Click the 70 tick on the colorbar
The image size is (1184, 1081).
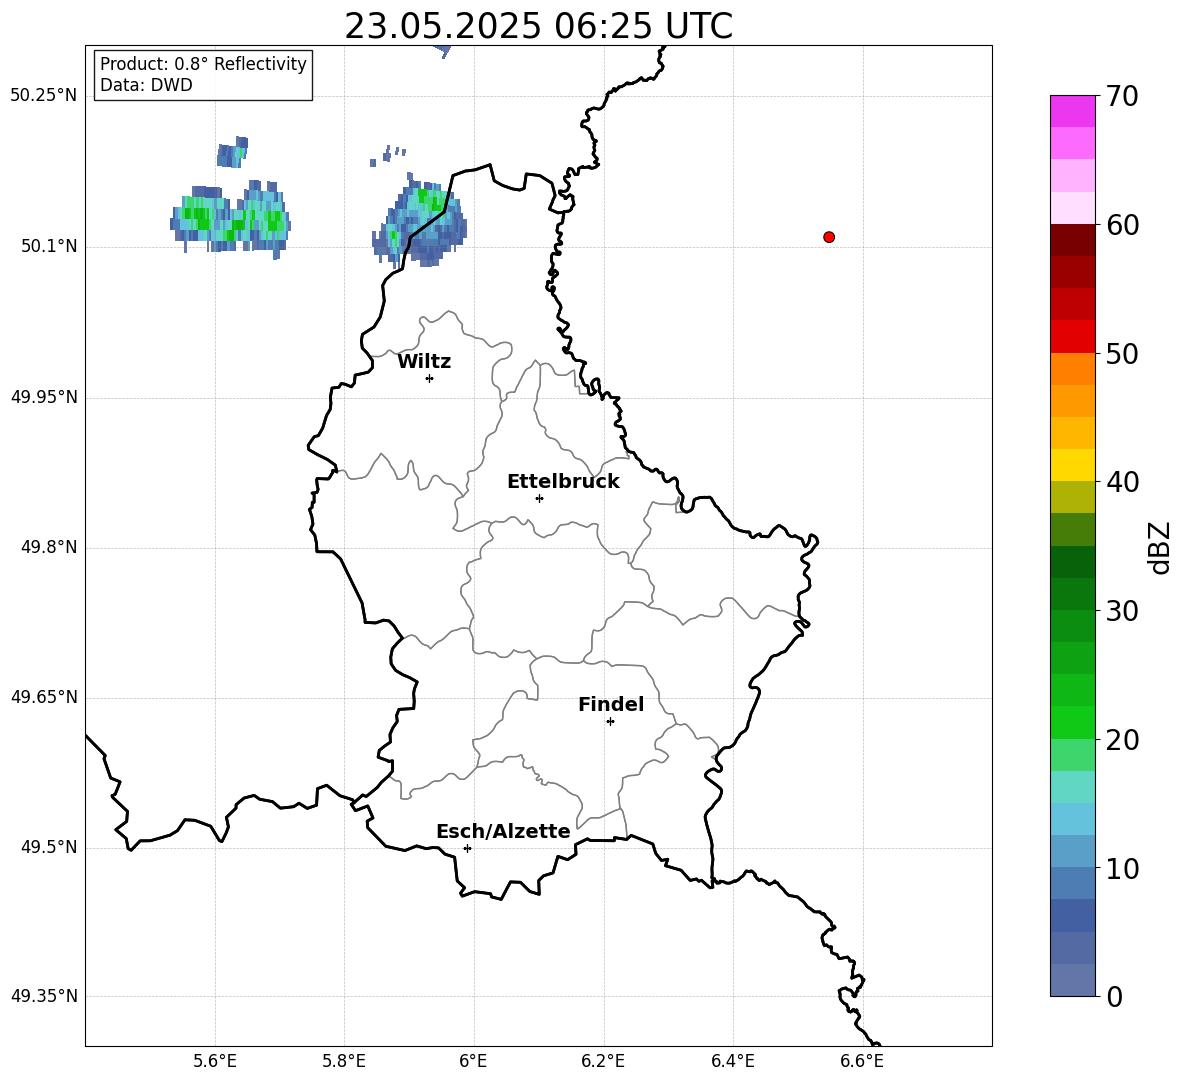point(1122,97)
